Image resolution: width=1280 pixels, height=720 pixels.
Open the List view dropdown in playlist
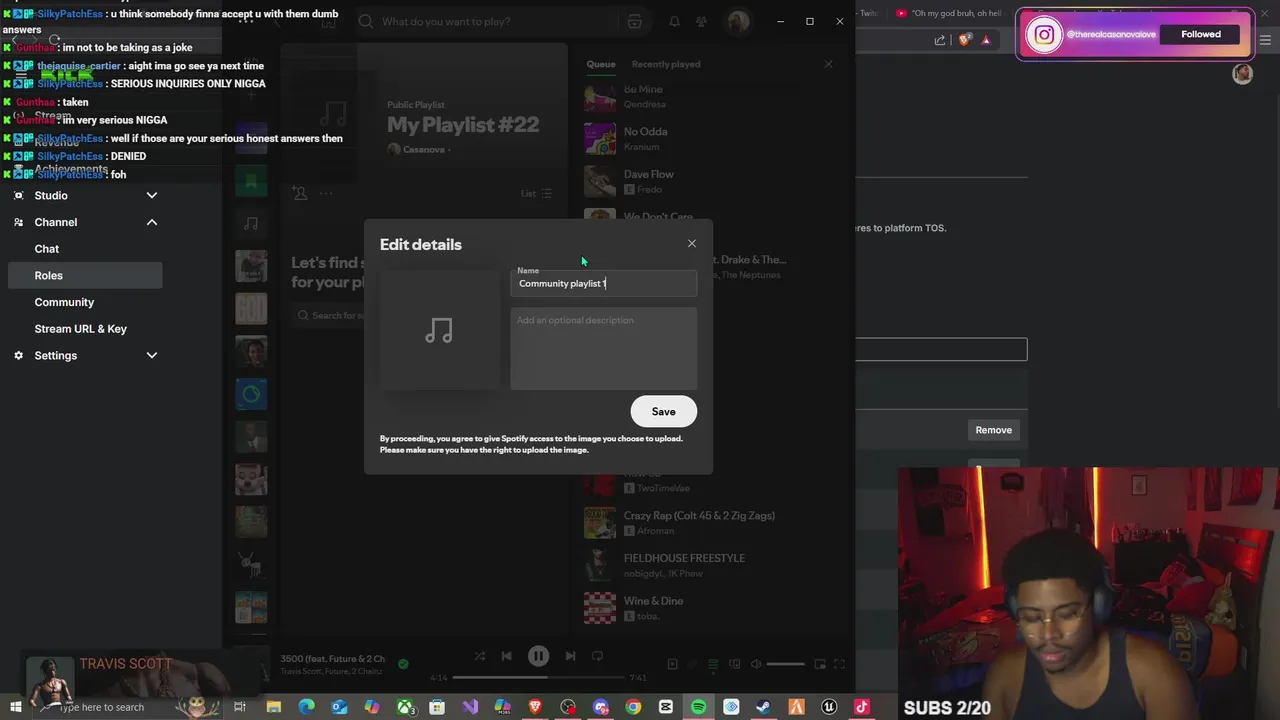pos(536,193)
